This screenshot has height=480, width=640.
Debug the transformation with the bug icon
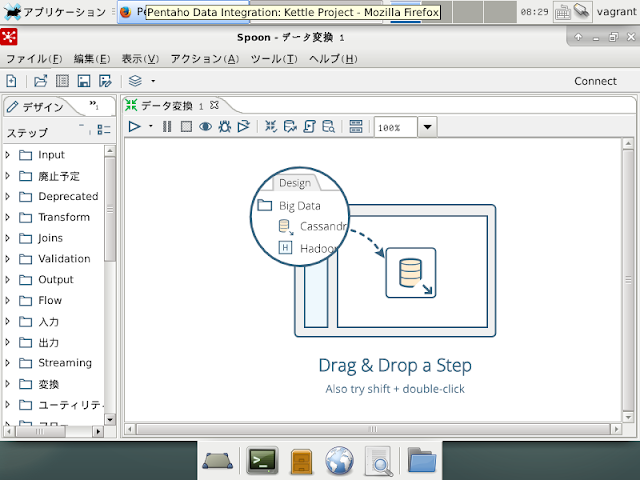coord(224,127)
